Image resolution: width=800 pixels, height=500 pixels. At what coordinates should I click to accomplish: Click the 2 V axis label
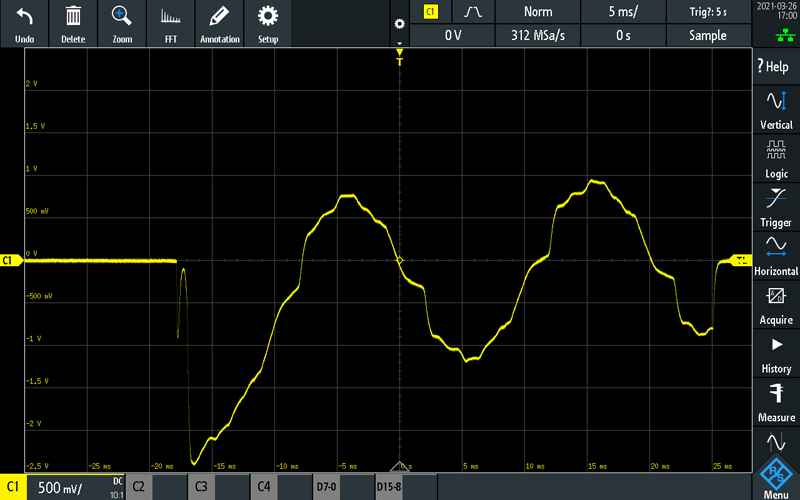tap(32, 84)
